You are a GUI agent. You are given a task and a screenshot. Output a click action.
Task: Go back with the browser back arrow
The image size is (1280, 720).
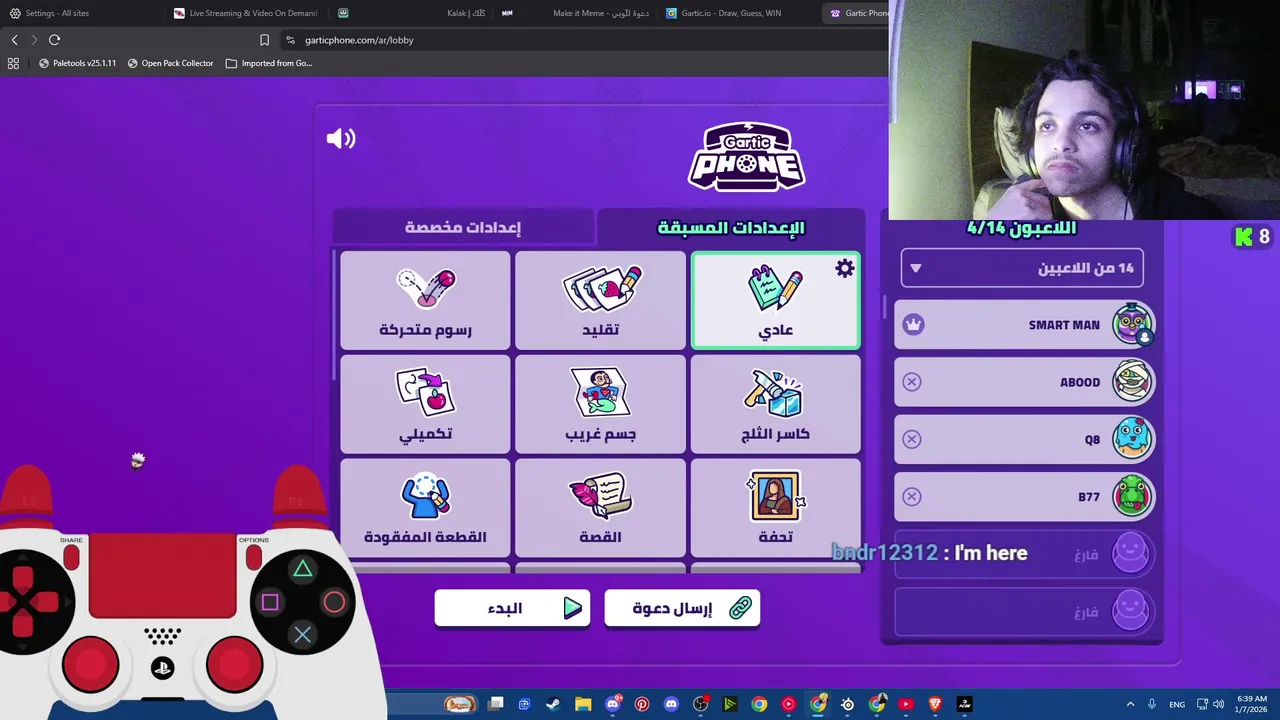pos(14,40)
